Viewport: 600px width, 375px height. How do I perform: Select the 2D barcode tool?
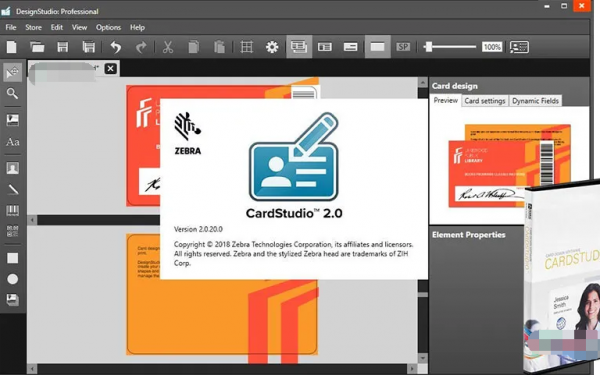tap(12, 230)
